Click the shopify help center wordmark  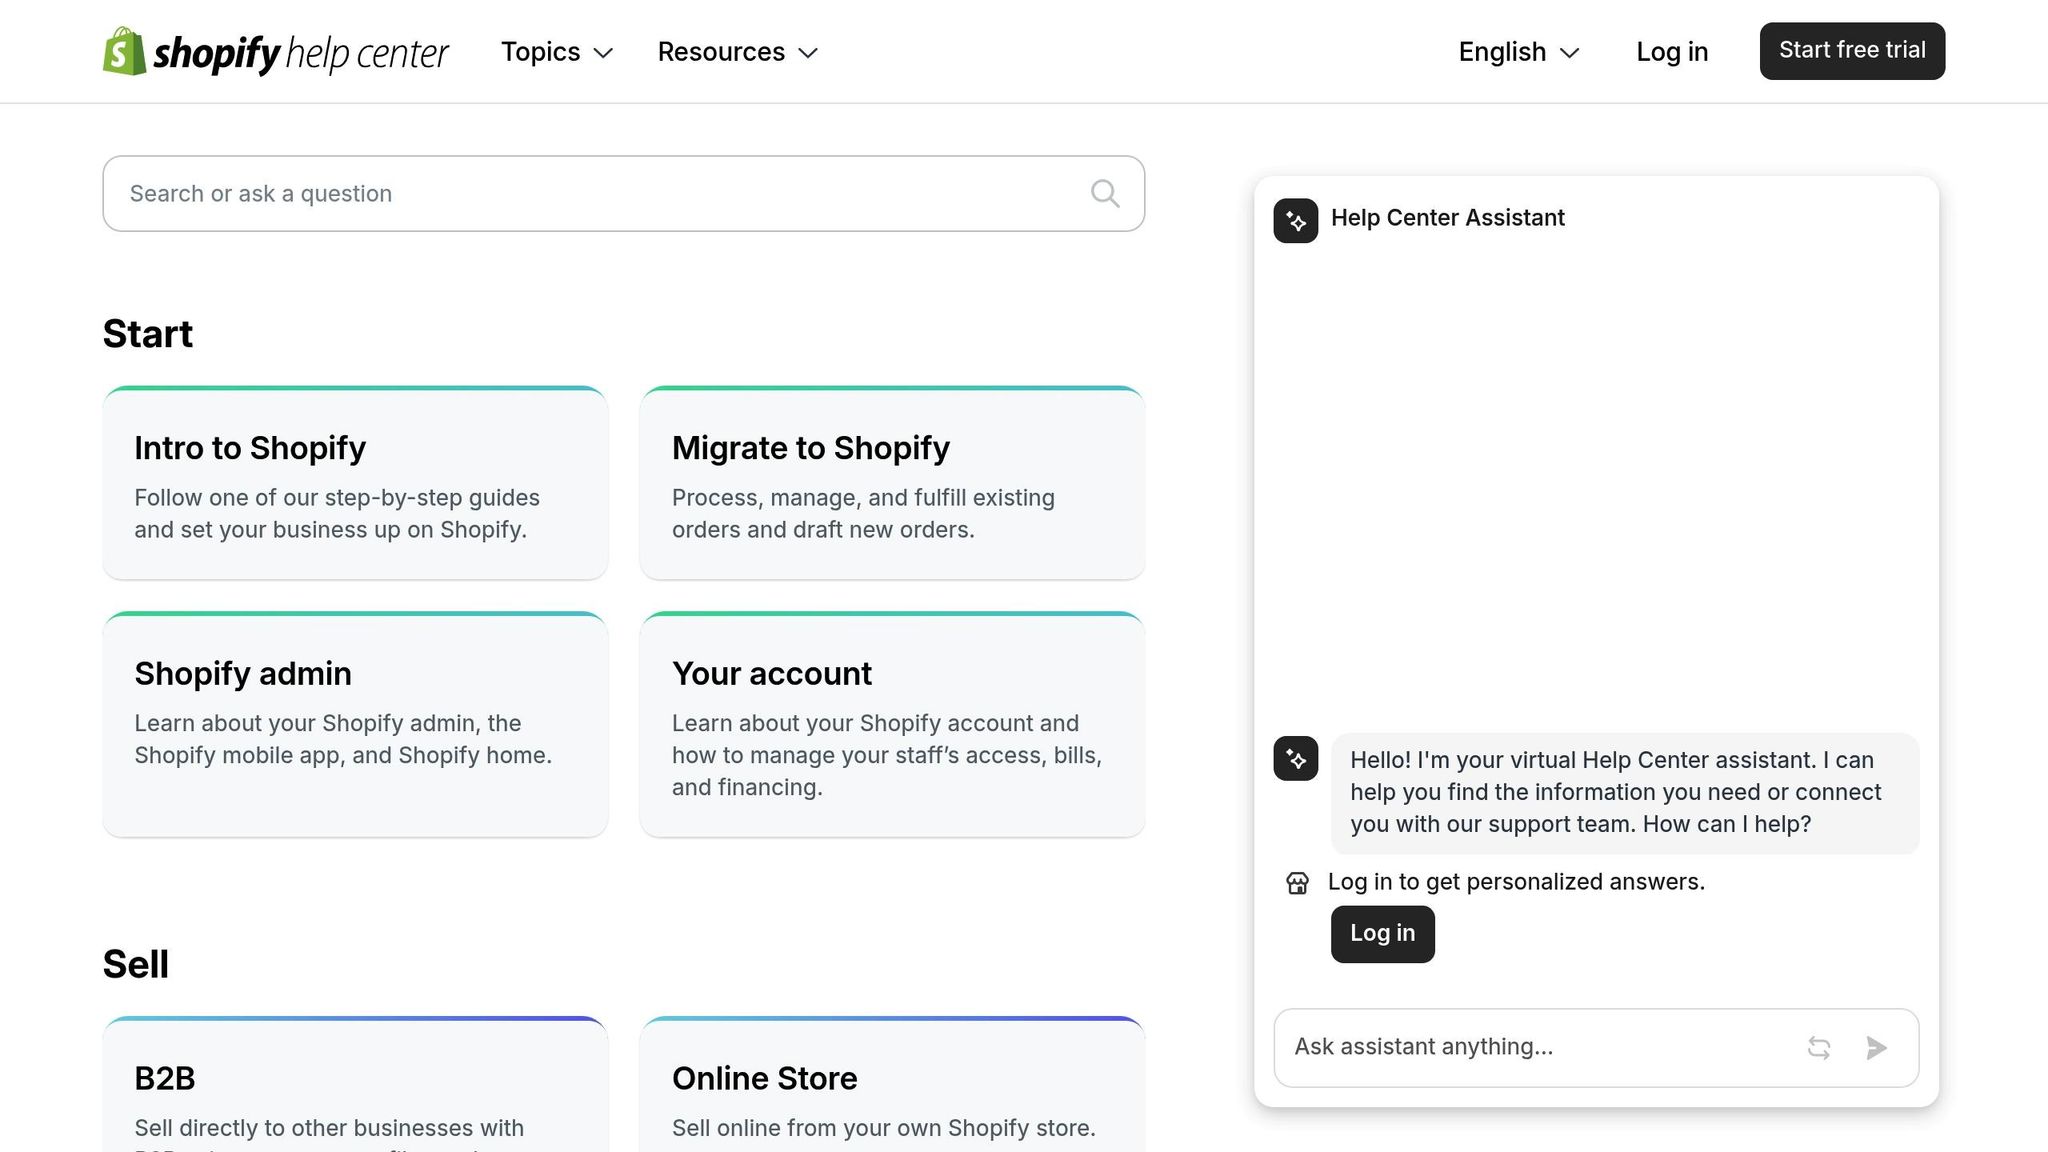click(300, 51)
